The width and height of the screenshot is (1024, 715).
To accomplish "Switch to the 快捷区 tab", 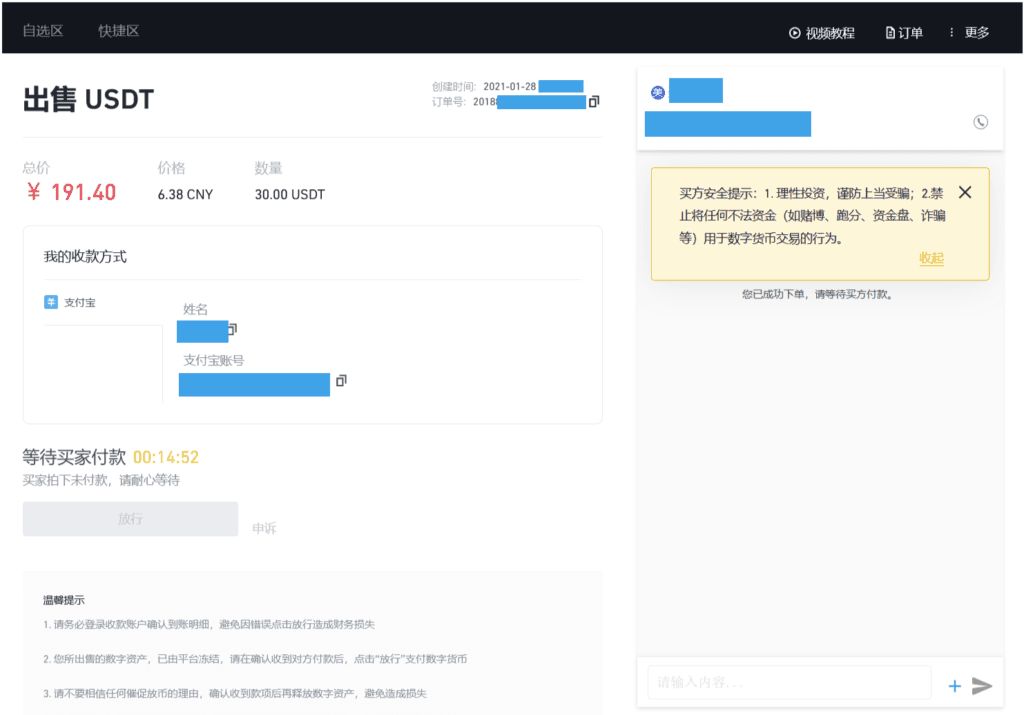I will 118,30.
